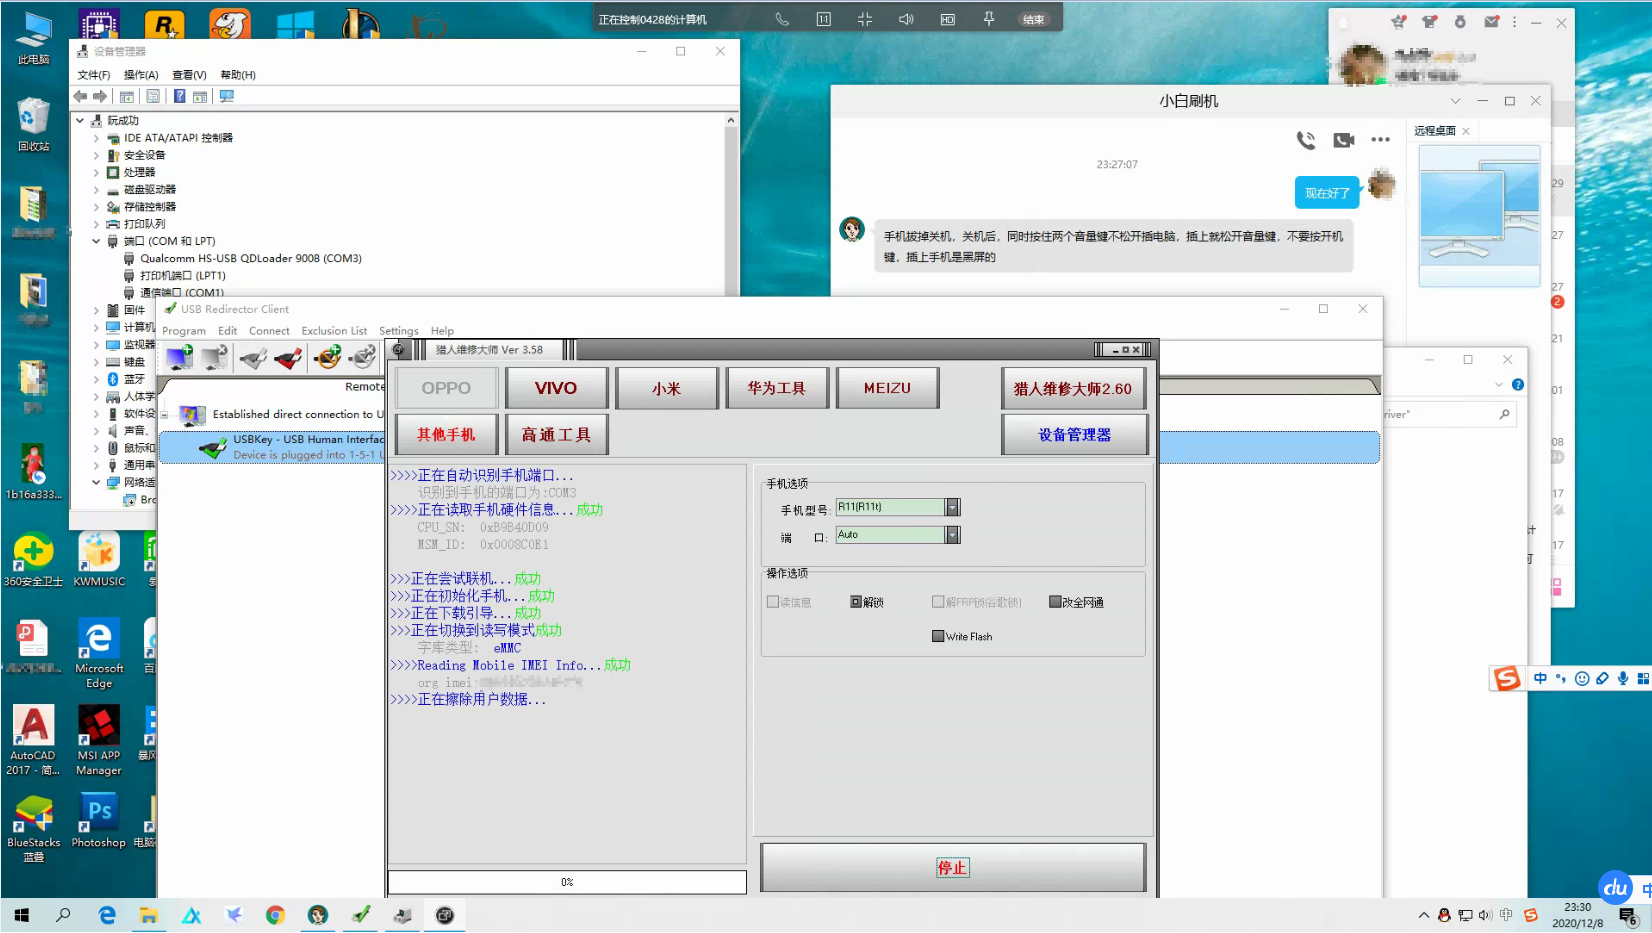This screenshot has width=1652, height=933.
Task: Toggle the 读信息 checkbox
Action: click(x=773, y=602)
